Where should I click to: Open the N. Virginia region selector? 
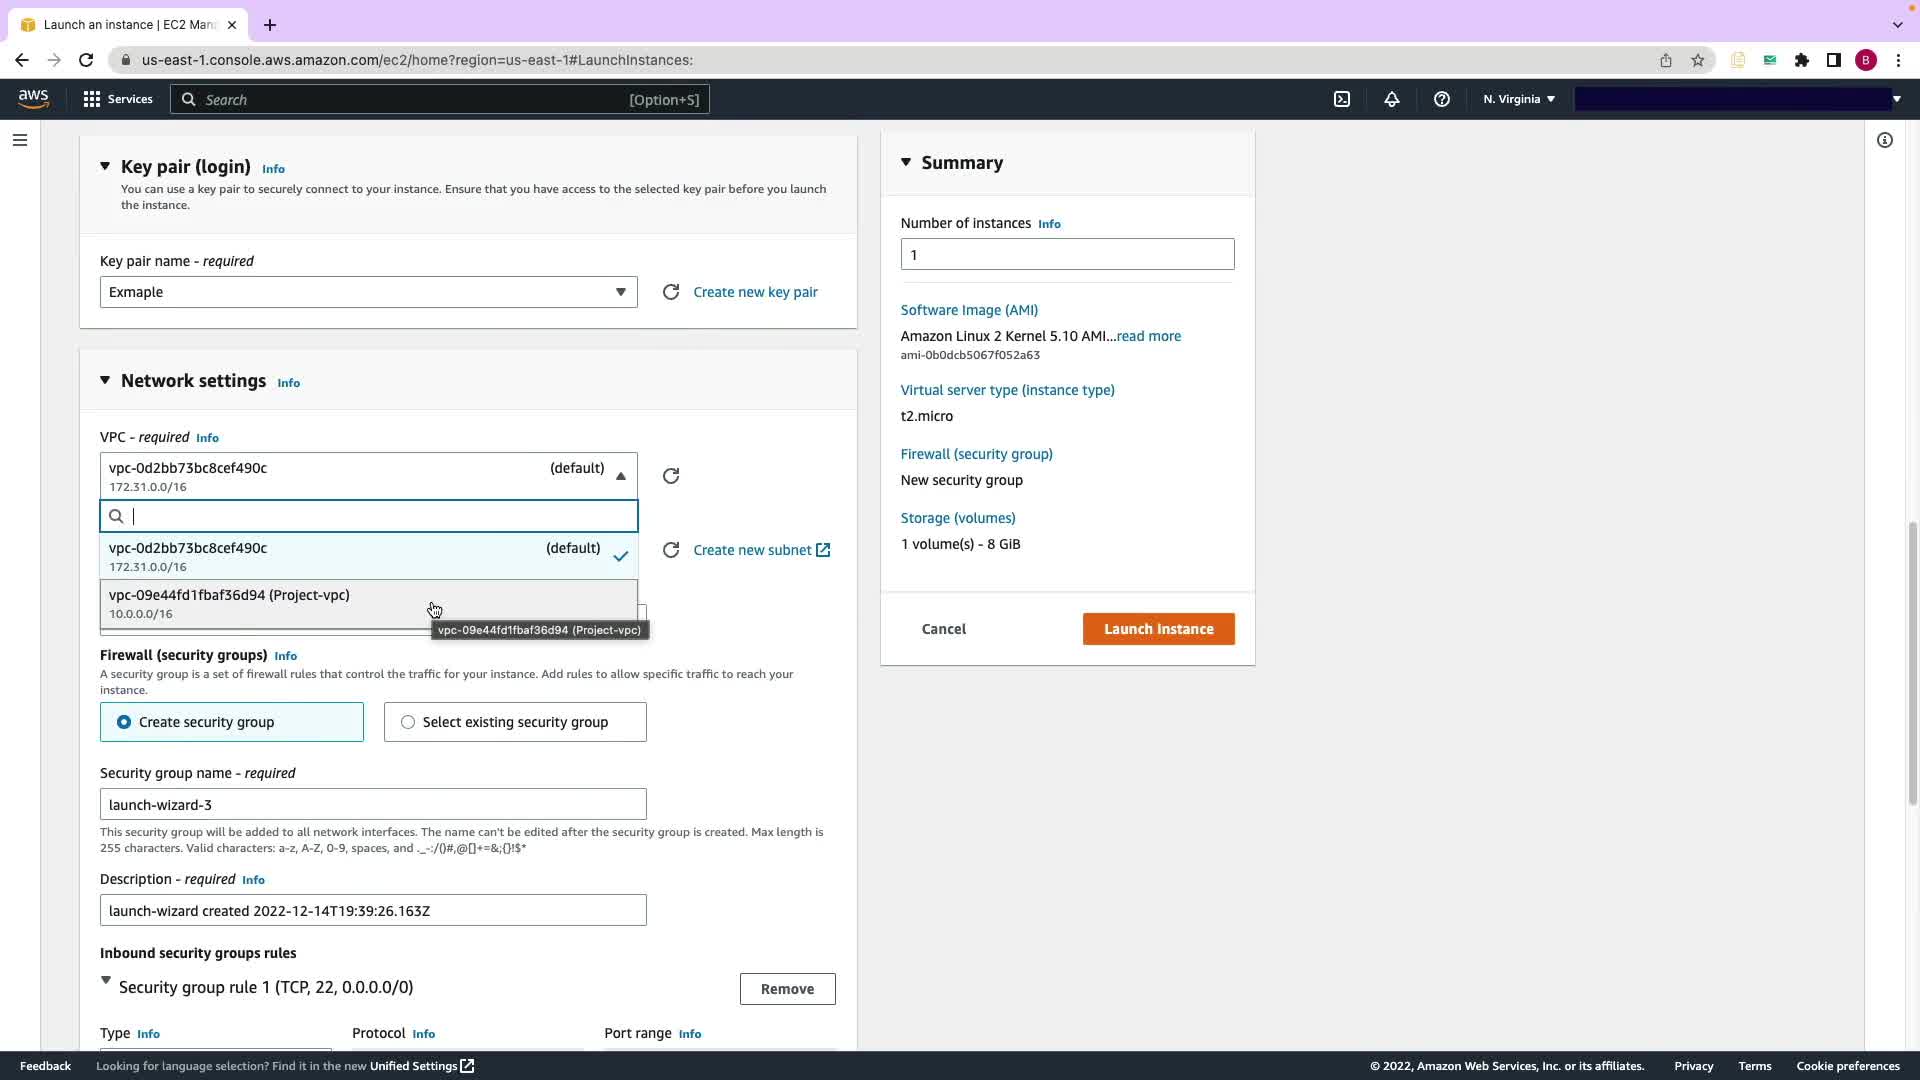click(x=1518, y=99)
